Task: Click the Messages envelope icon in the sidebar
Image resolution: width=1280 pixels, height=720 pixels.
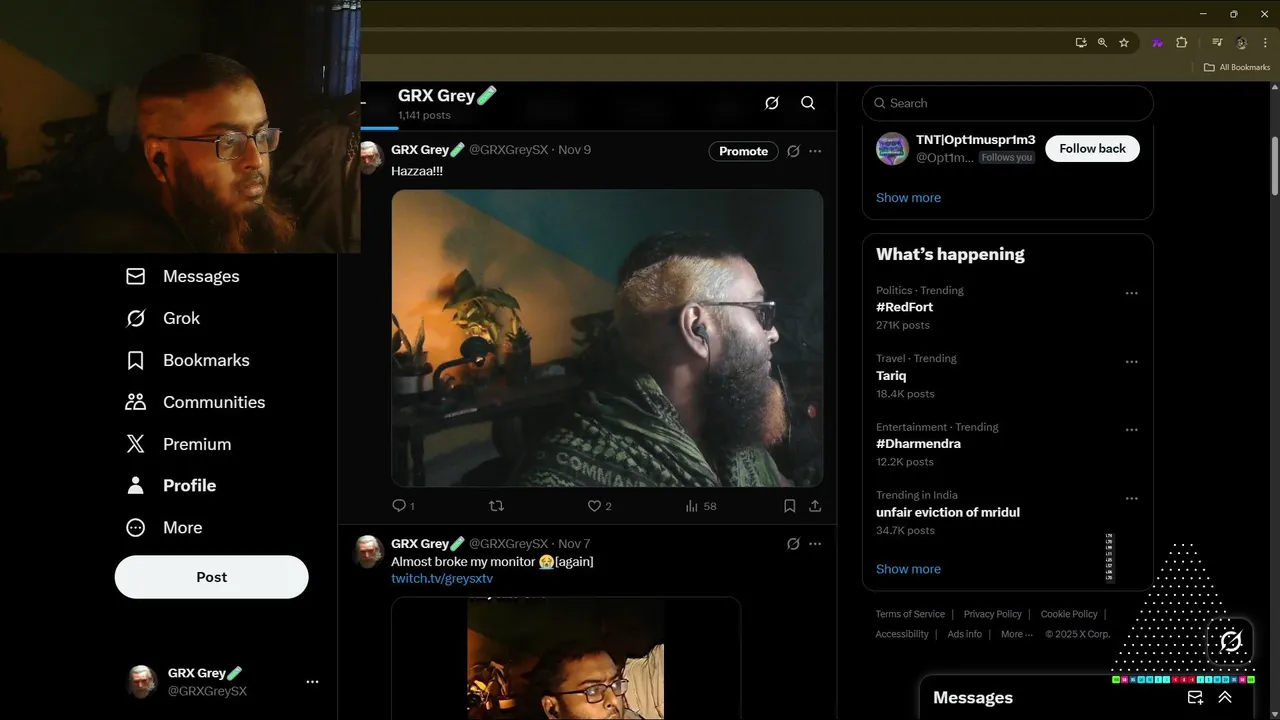Action: 135,276
